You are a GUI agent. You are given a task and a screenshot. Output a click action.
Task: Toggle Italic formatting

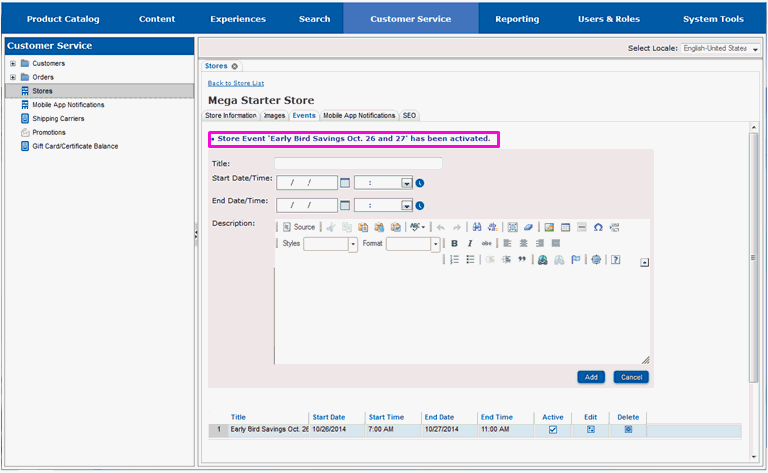click(470, 243)
